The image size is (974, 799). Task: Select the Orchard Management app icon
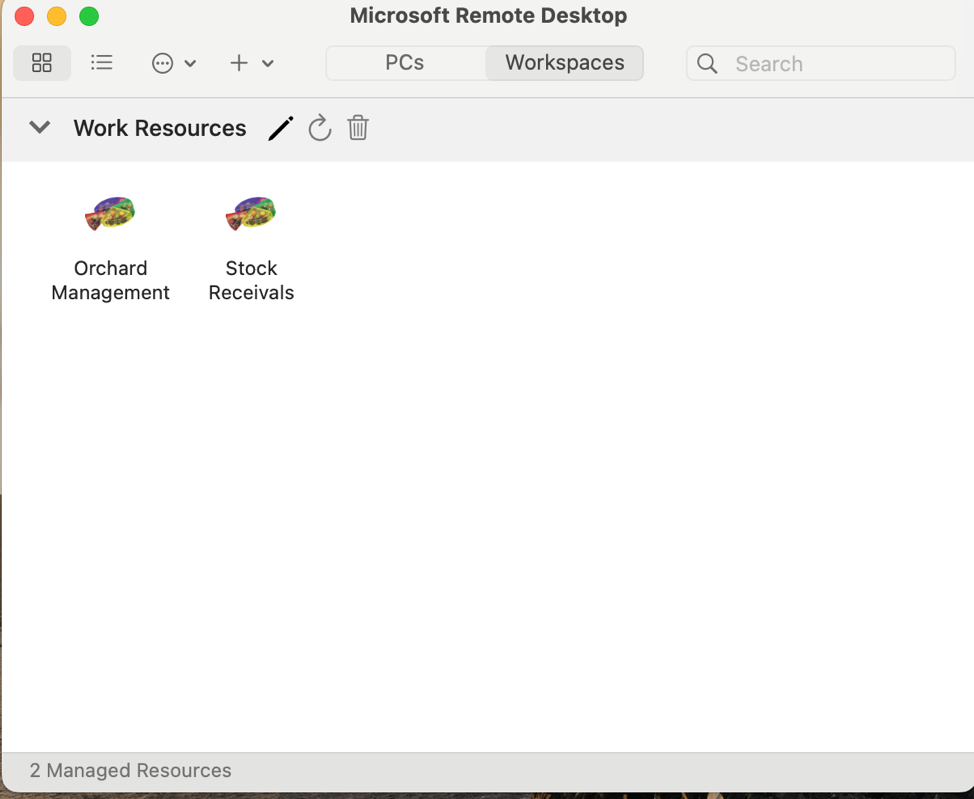pos(110,213)
